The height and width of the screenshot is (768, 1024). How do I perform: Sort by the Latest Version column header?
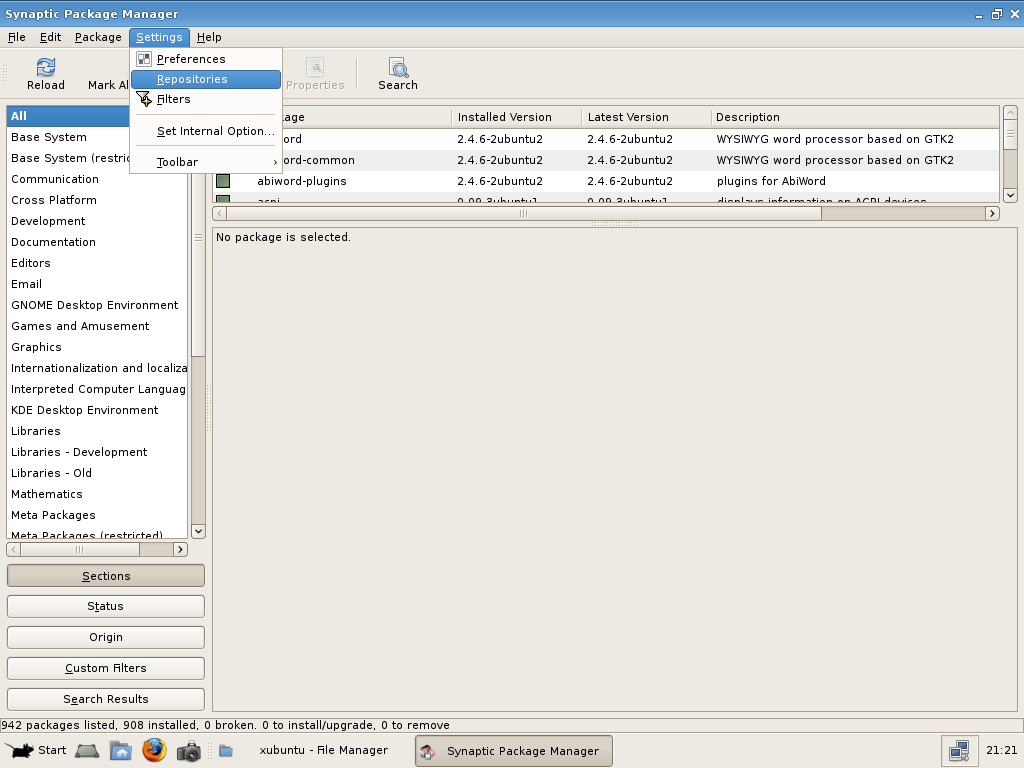pos(647,117)
